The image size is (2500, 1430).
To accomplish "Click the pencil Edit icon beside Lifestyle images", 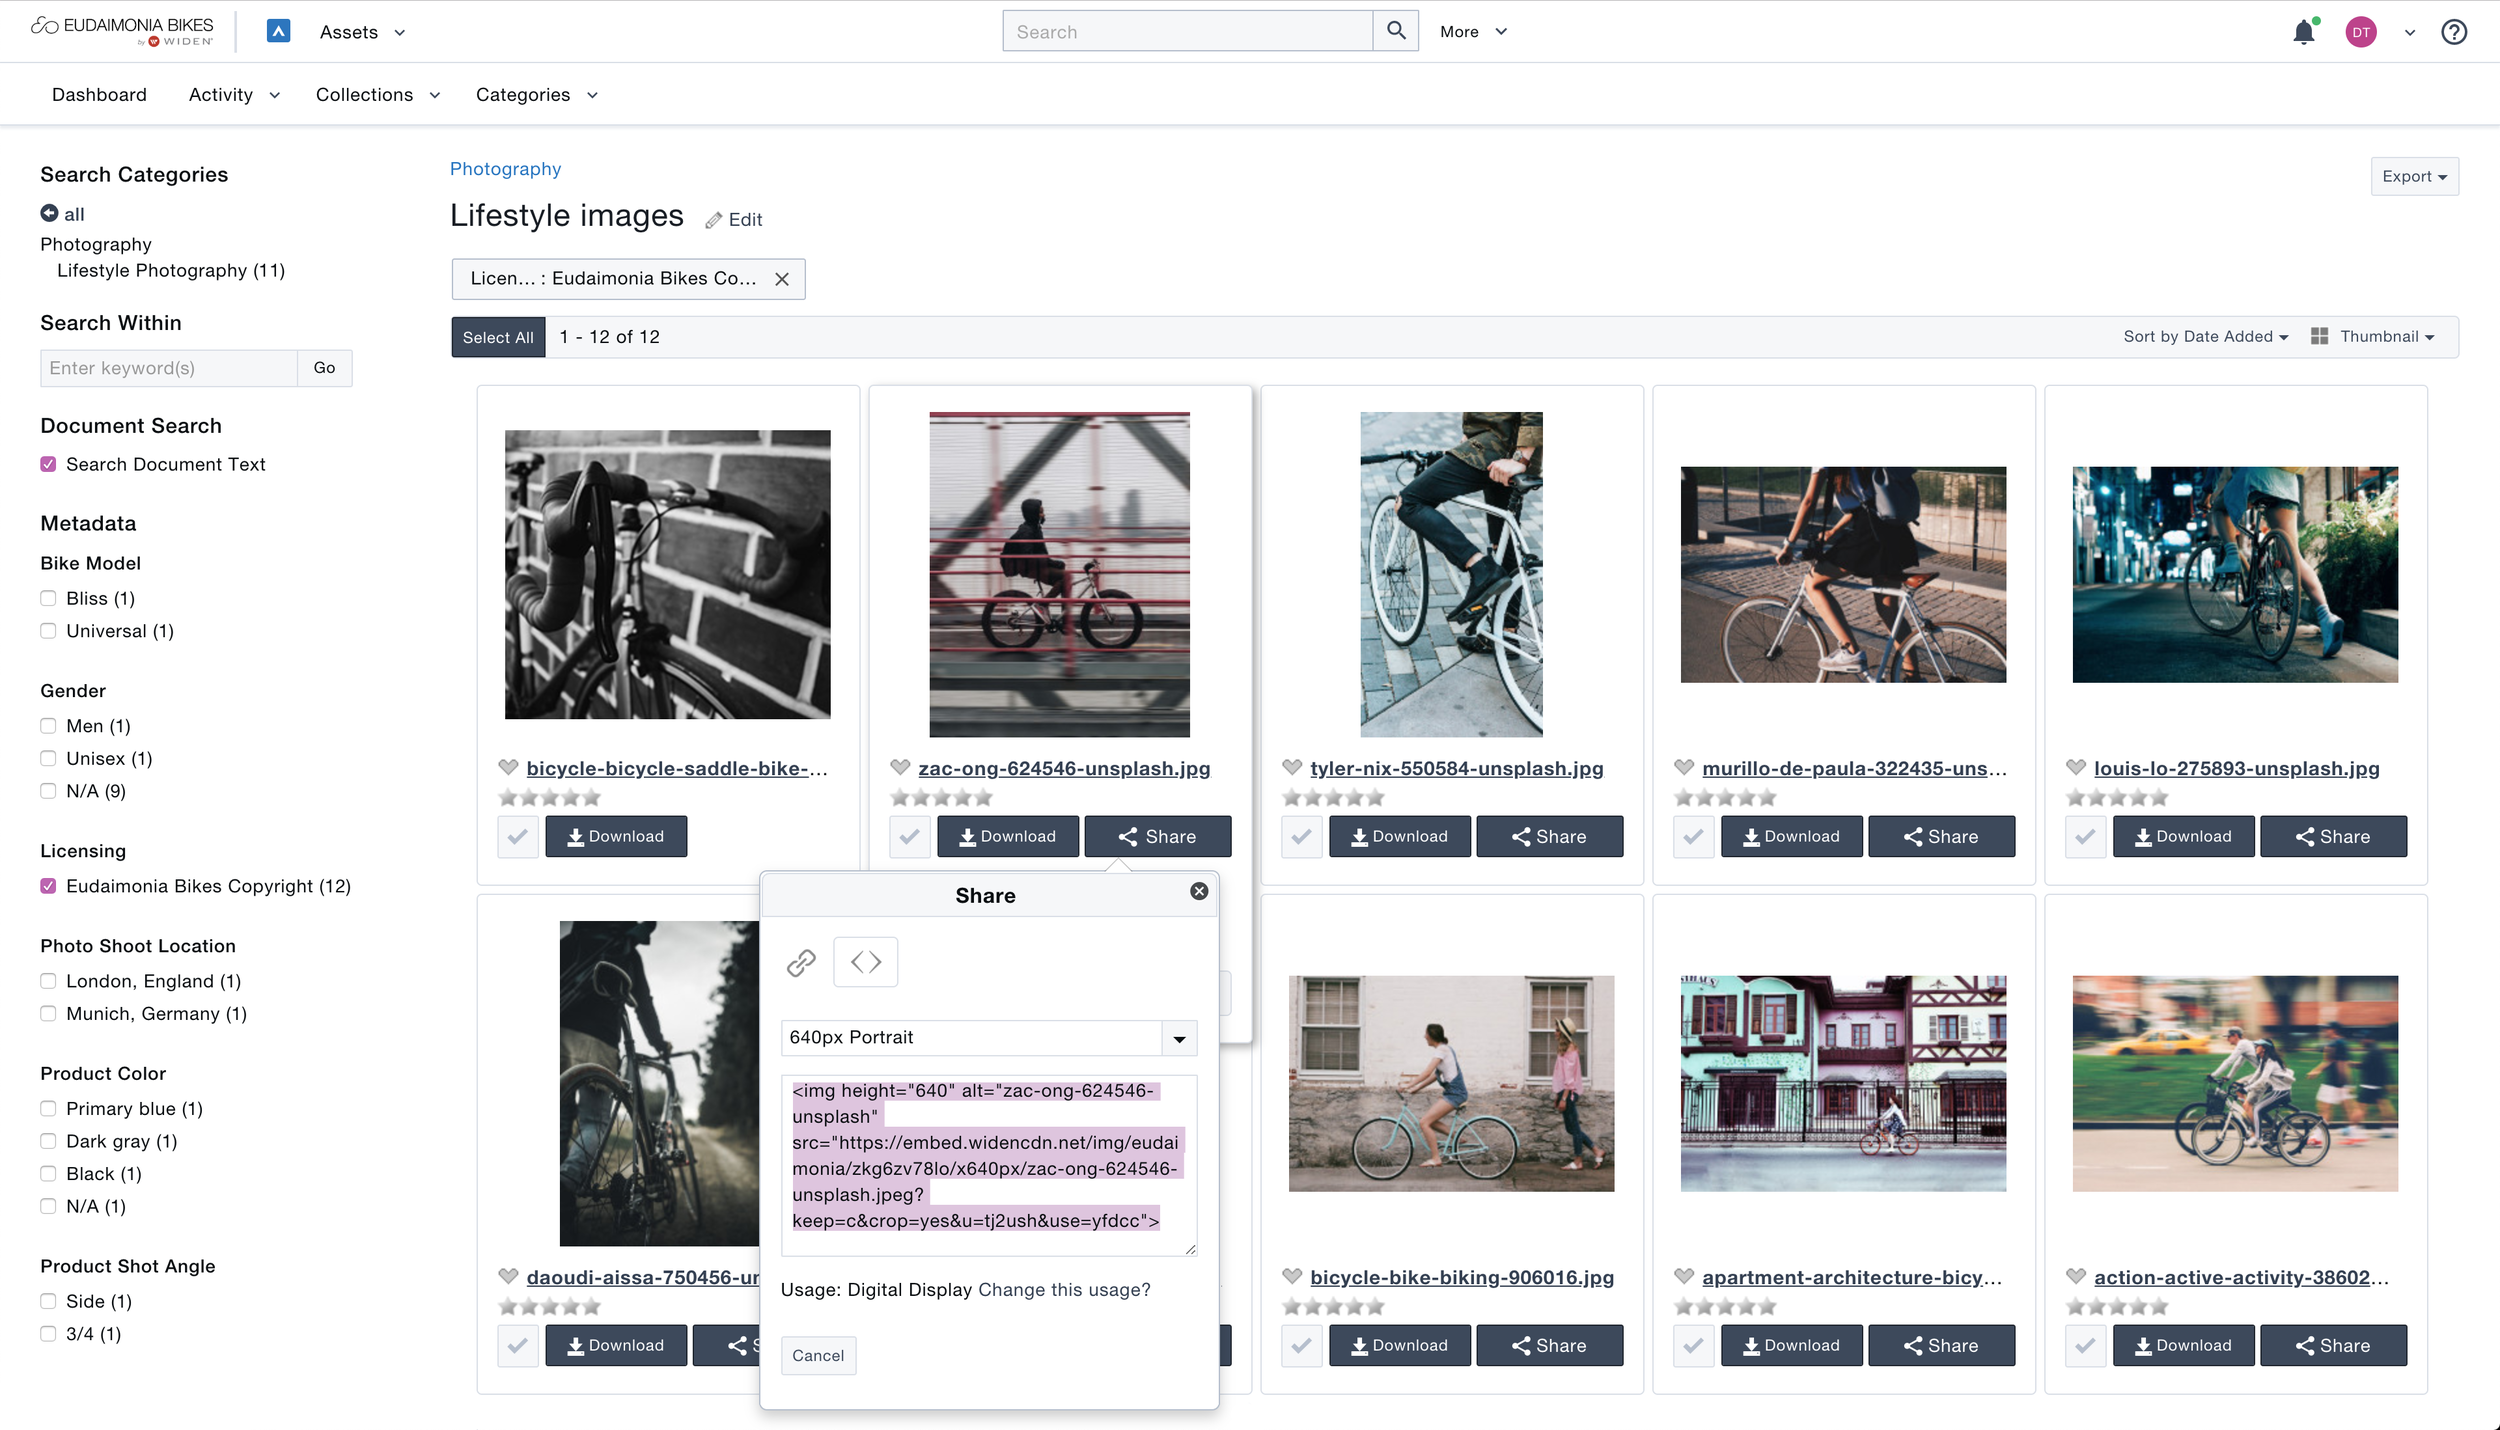I will click(714, 220).
